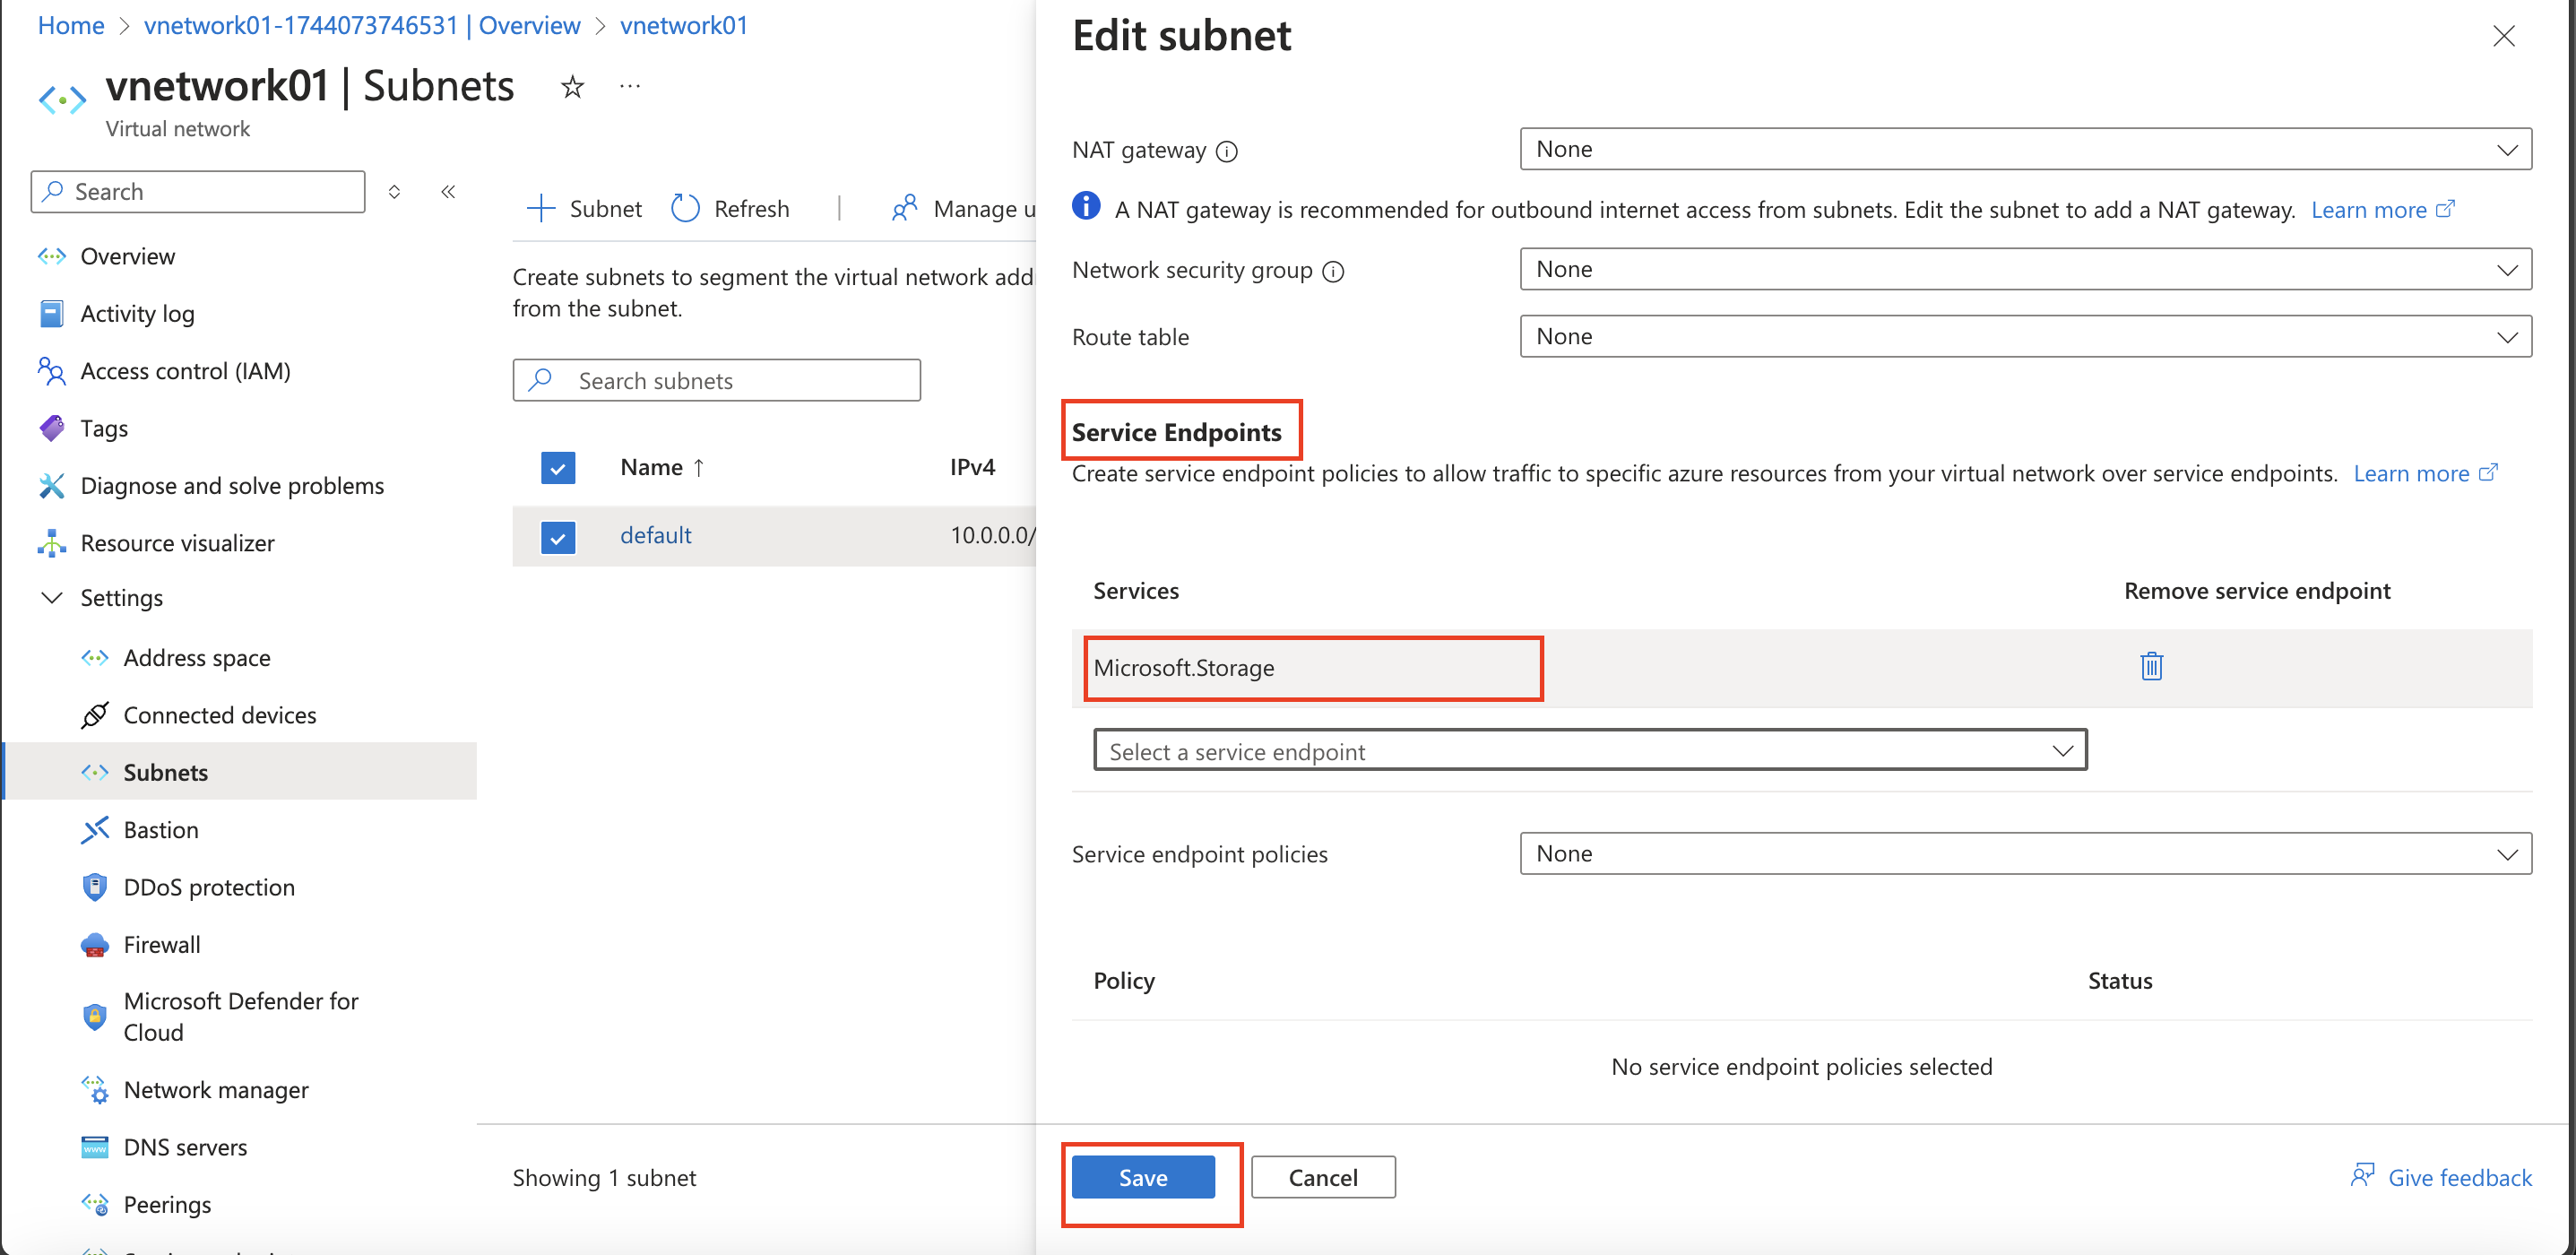This screenshot has width=2576, height=1255.
Task: Open the Service endpoint policies dropdown
Action: pos(2025,854)
